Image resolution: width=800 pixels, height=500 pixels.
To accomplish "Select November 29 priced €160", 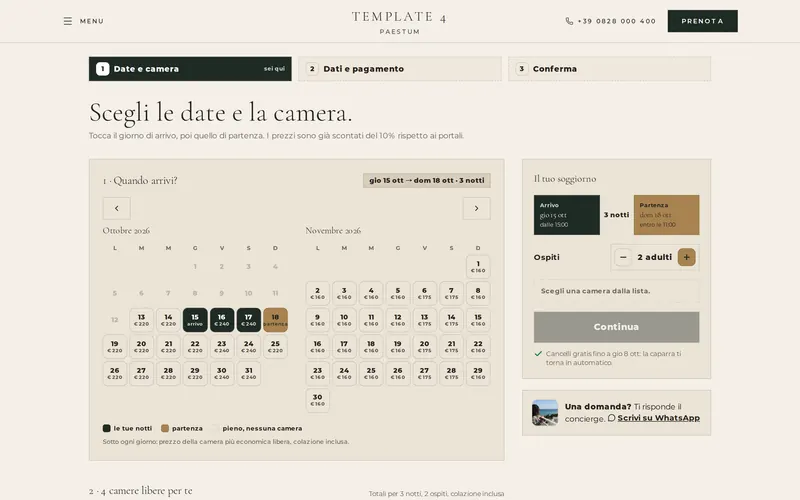I will tap(478, 373).
